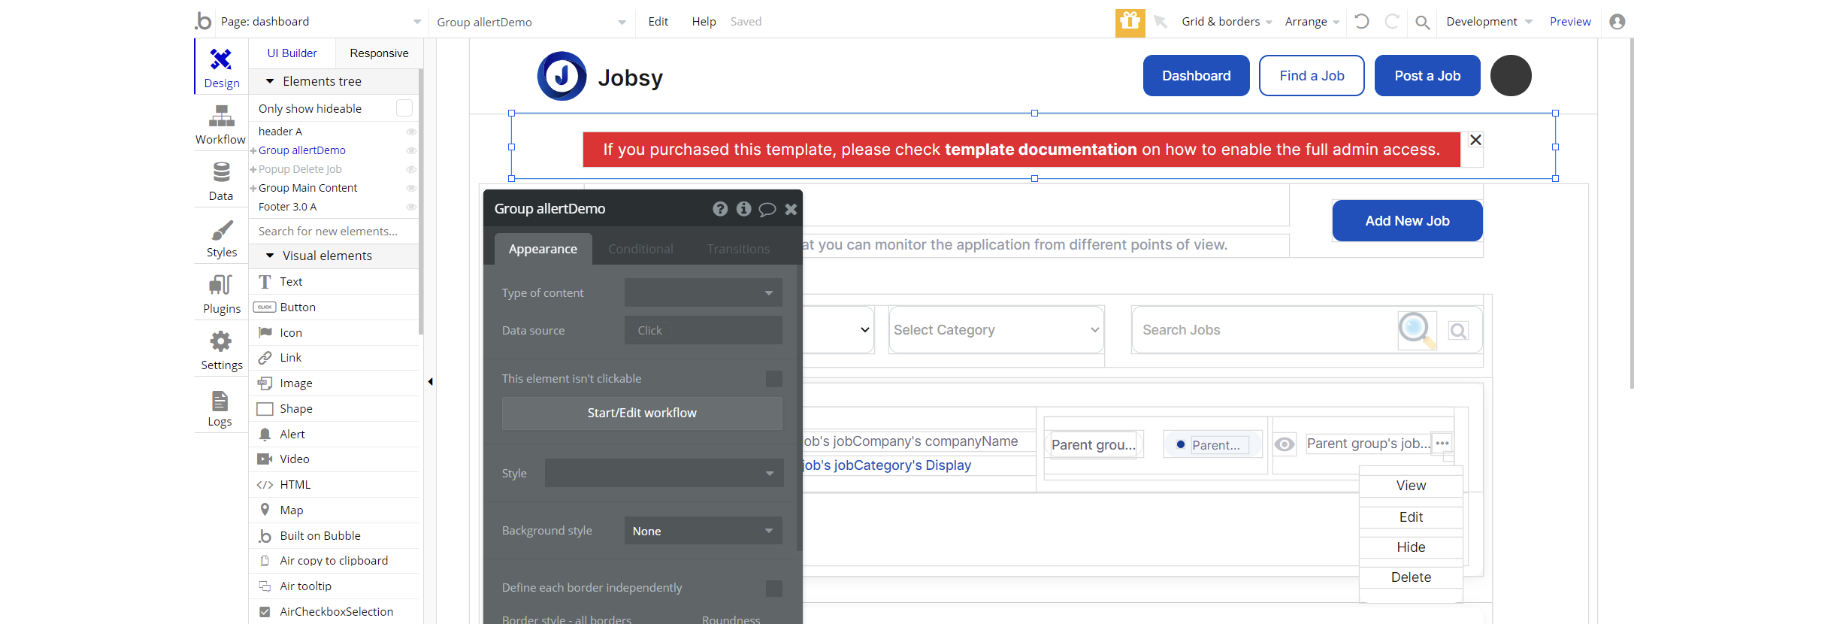Click the Start/Edit workflow button
This screenshot has width=1830, height=634.
coord(642,413)
